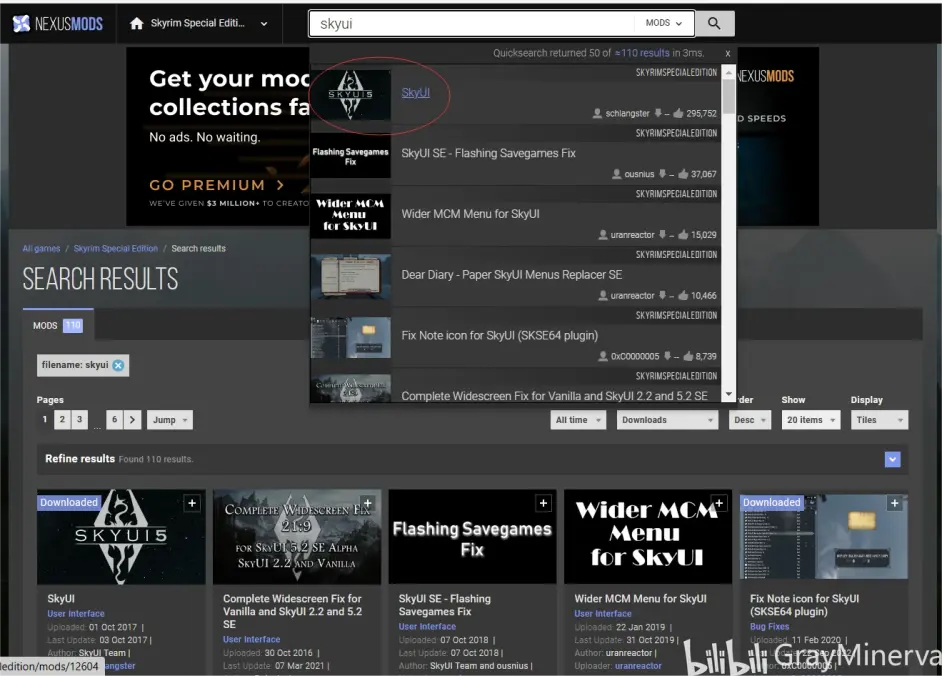
Task: Close the quicksearch results popup
Action: click(728, 53)
